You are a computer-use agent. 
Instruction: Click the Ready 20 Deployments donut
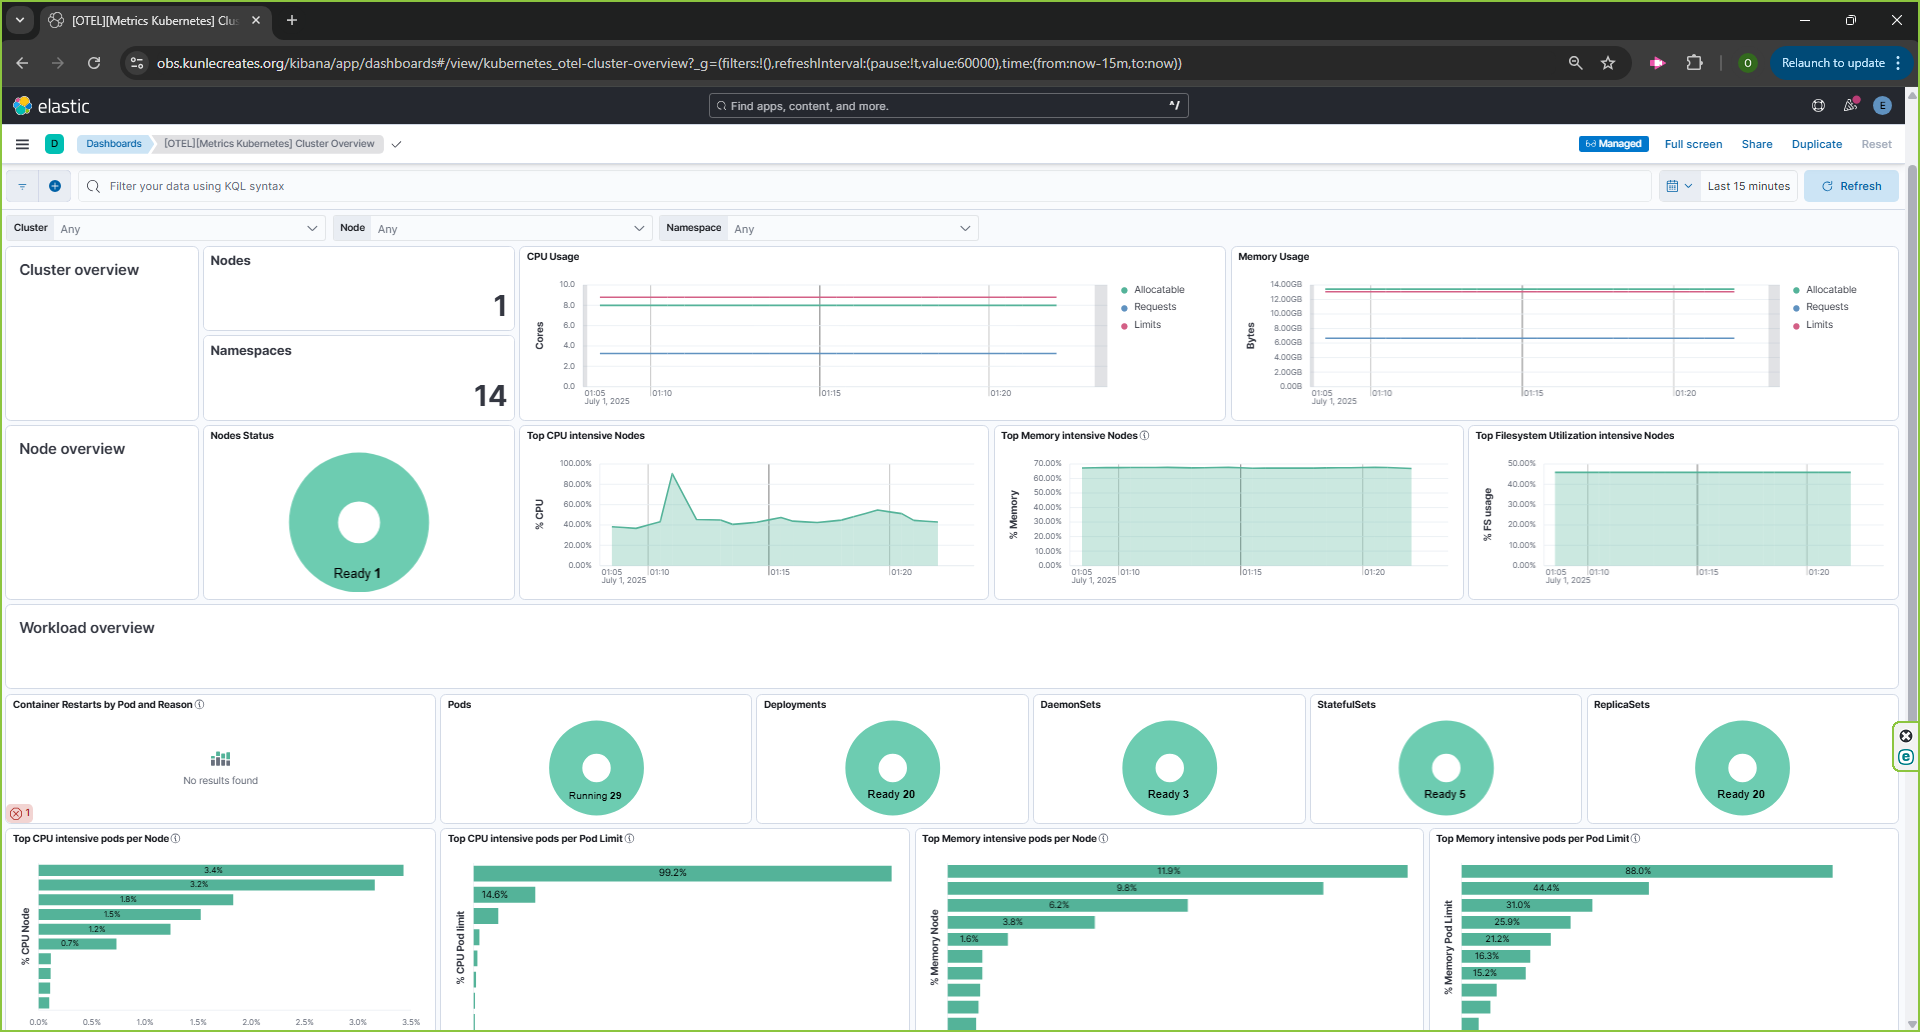892,767
